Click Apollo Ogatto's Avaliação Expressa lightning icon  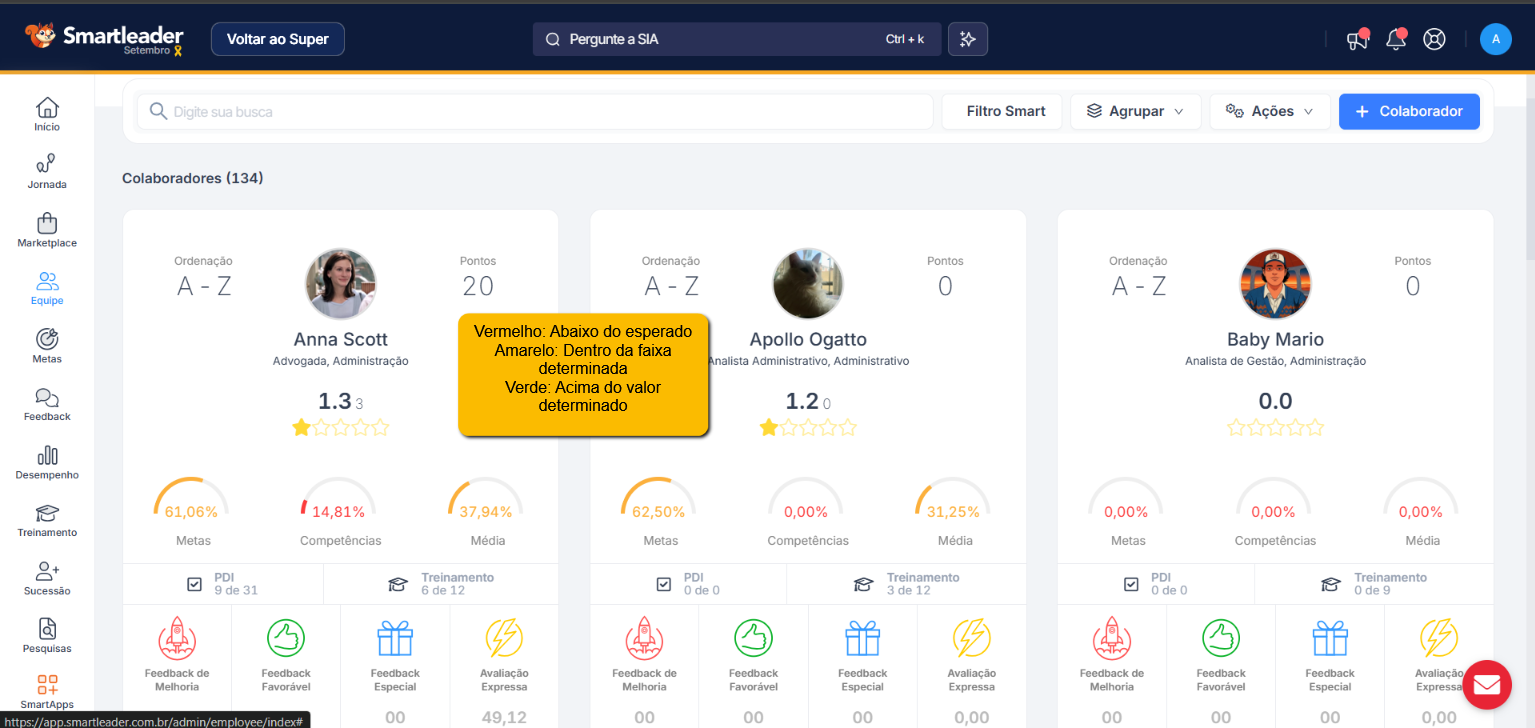click(971, 637)
